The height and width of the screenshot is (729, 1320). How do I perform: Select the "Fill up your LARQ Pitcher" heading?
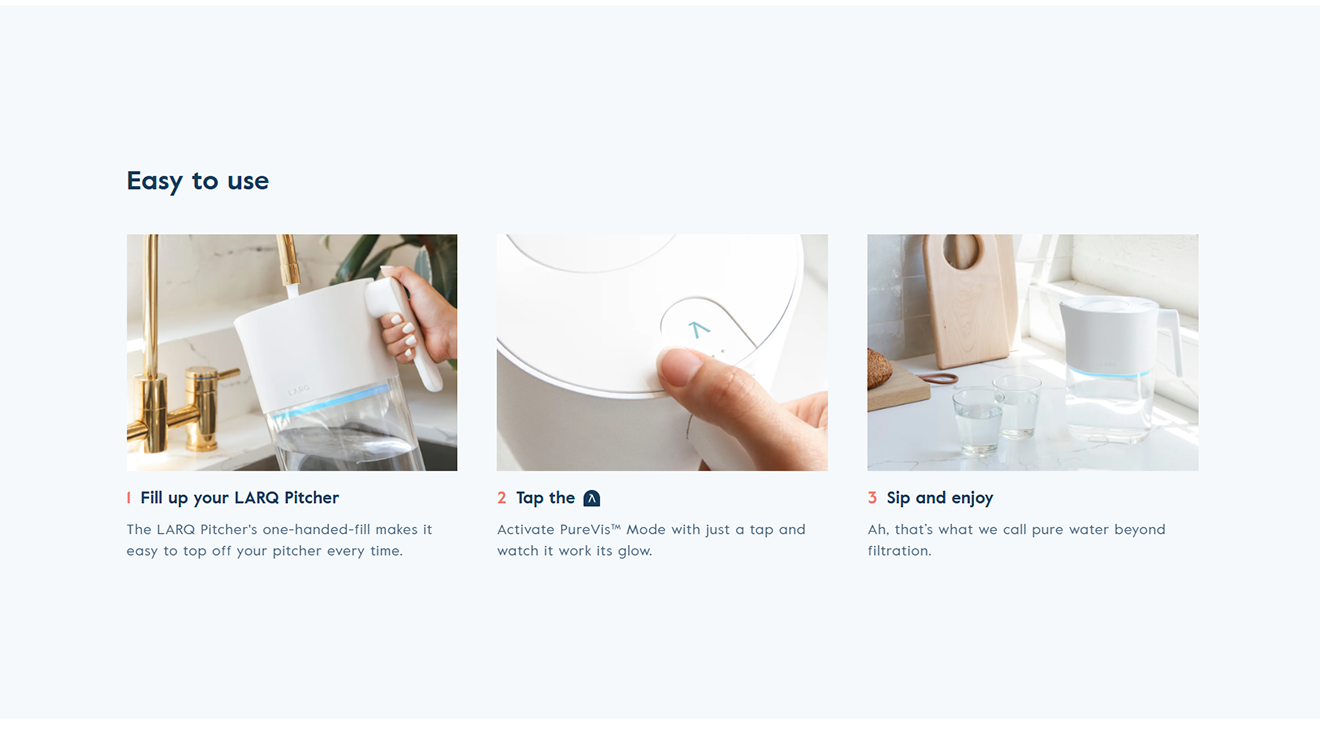coord(240,498)
